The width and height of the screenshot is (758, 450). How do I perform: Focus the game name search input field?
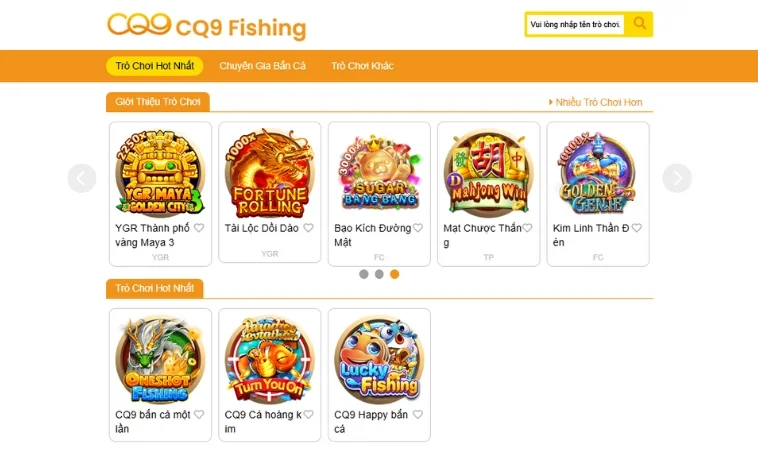(x=575, y=24)
